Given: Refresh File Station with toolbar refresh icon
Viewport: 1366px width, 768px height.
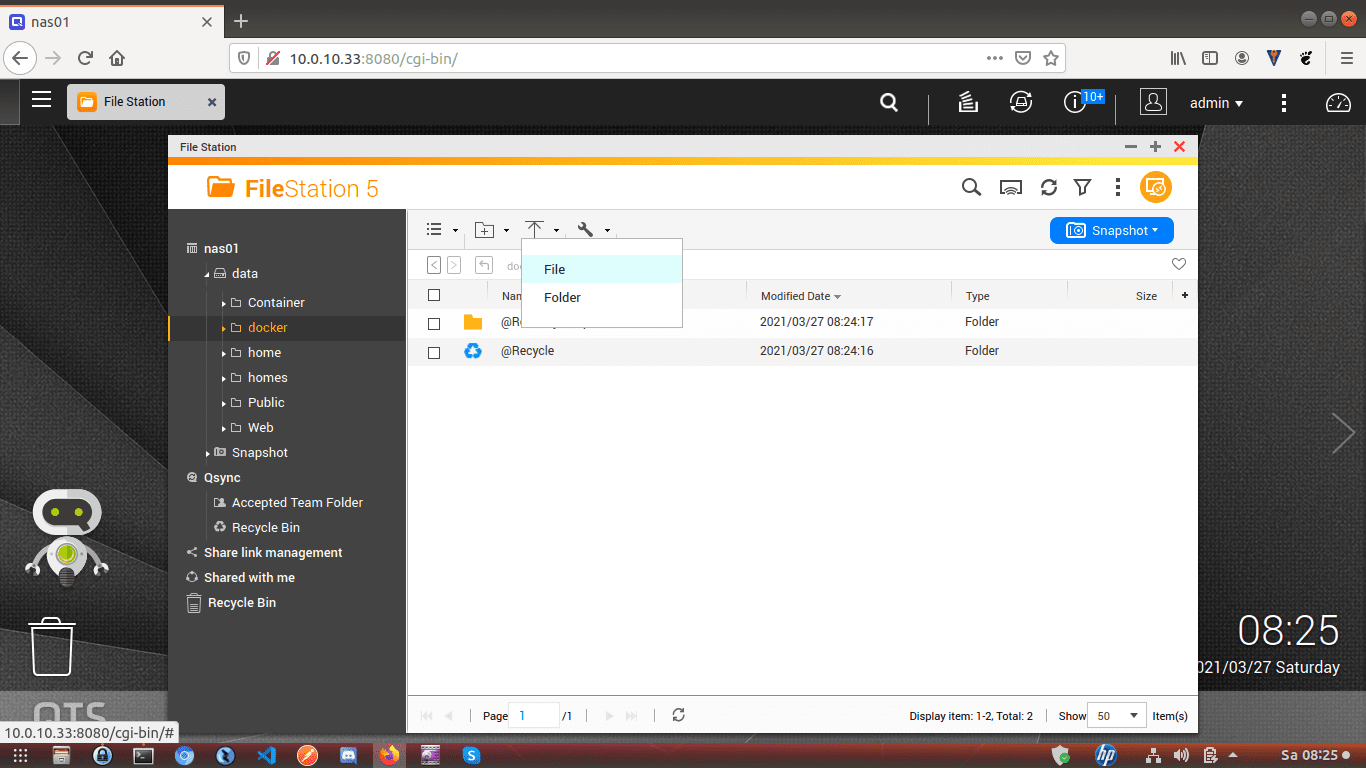Looking at the screenshot, I should pos(1048,187).
